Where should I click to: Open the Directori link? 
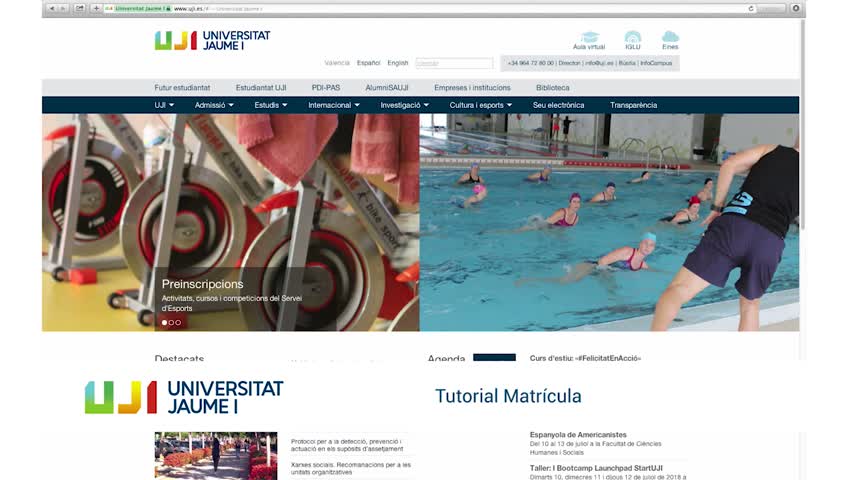pyautogui.click(x=569, y=63)
